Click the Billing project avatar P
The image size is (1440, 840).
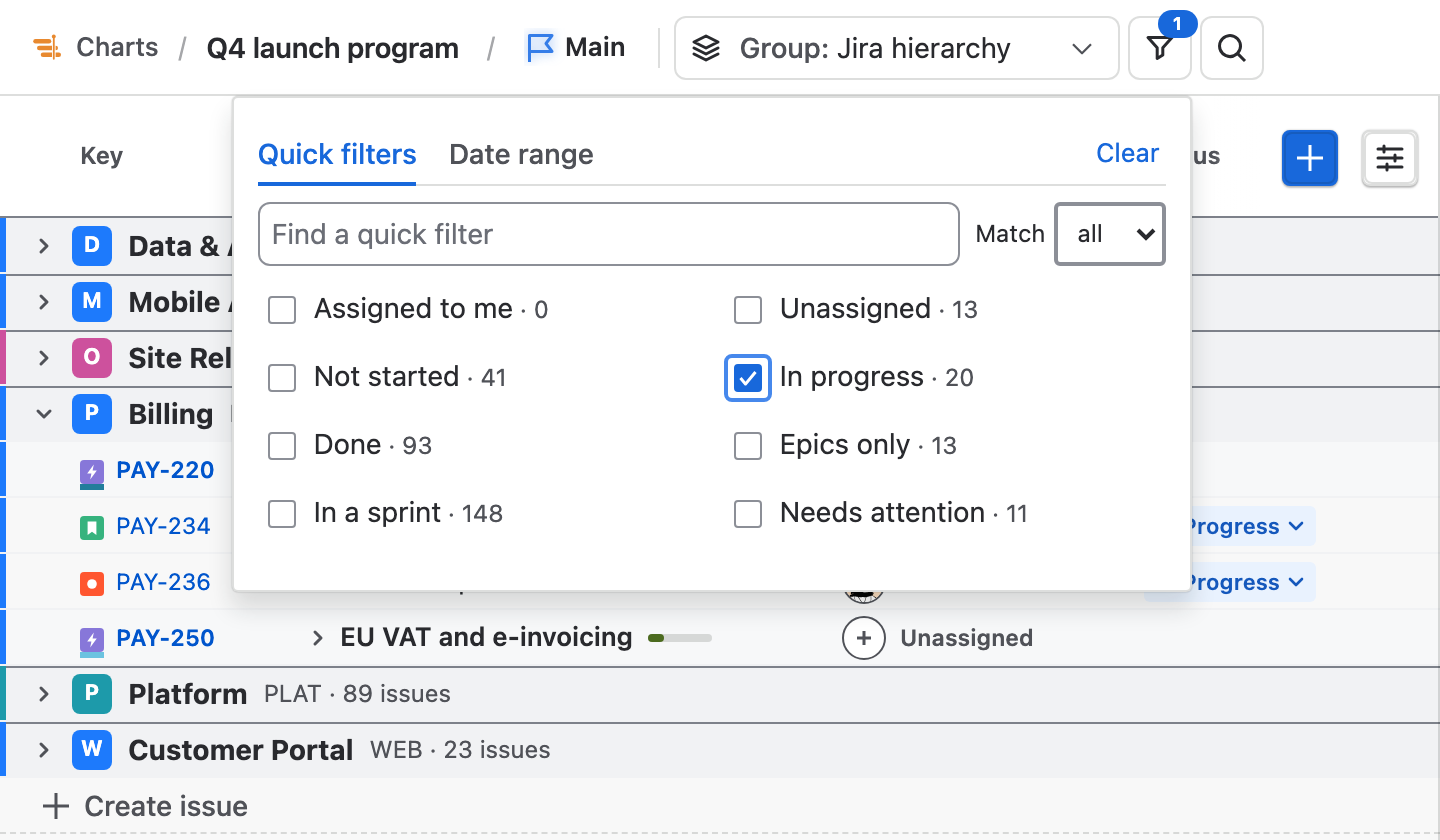click(91, 414)
